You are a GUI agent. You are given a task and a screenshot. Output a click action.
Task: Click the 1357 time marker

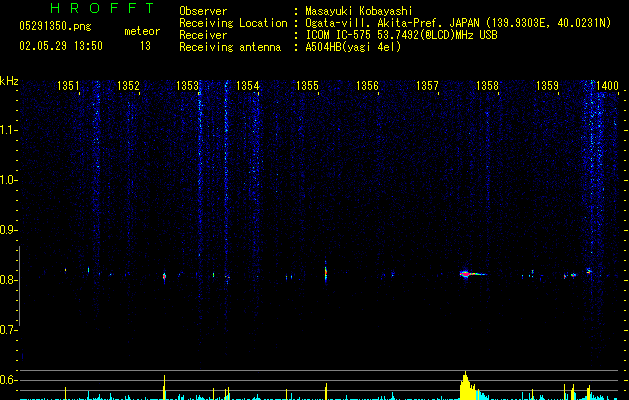pyautogui.click(x=427, y=86)
